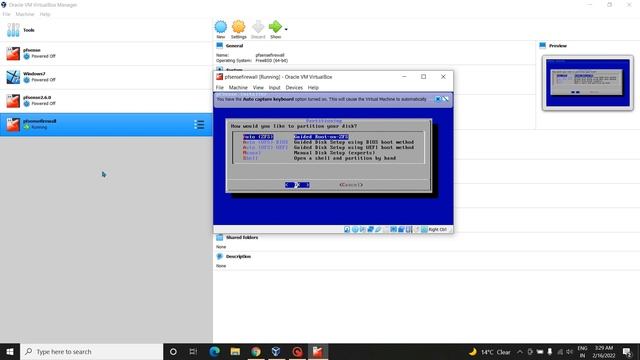Open the dropdown arrow beside Show
The height and width of the screenshot is (360, 640).
click(x=286, y=29)
